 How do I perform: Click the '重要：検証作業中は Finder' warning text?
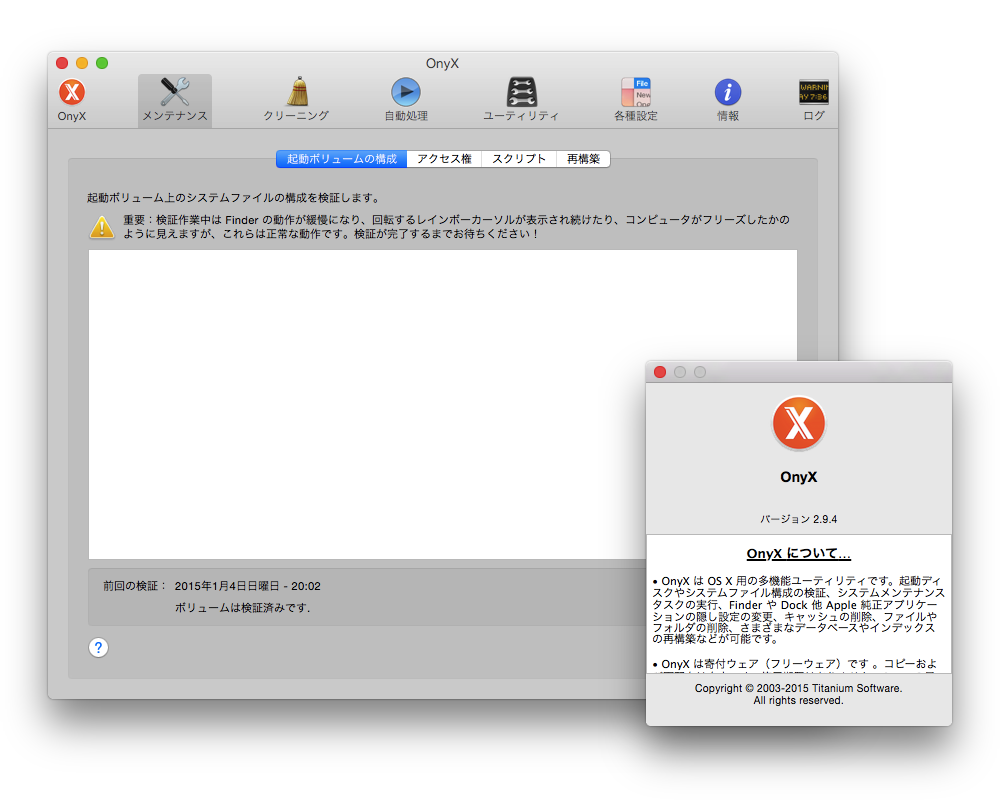[x=457, y=226]
